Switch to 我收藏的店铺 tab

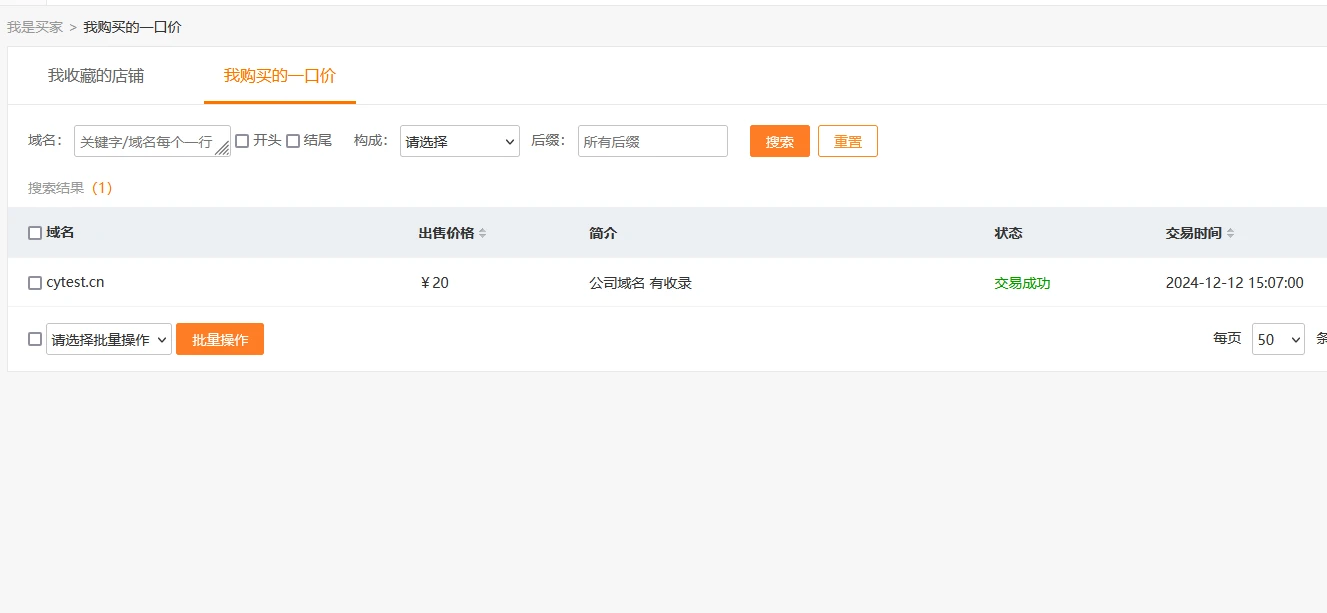(x=96, y=76)
